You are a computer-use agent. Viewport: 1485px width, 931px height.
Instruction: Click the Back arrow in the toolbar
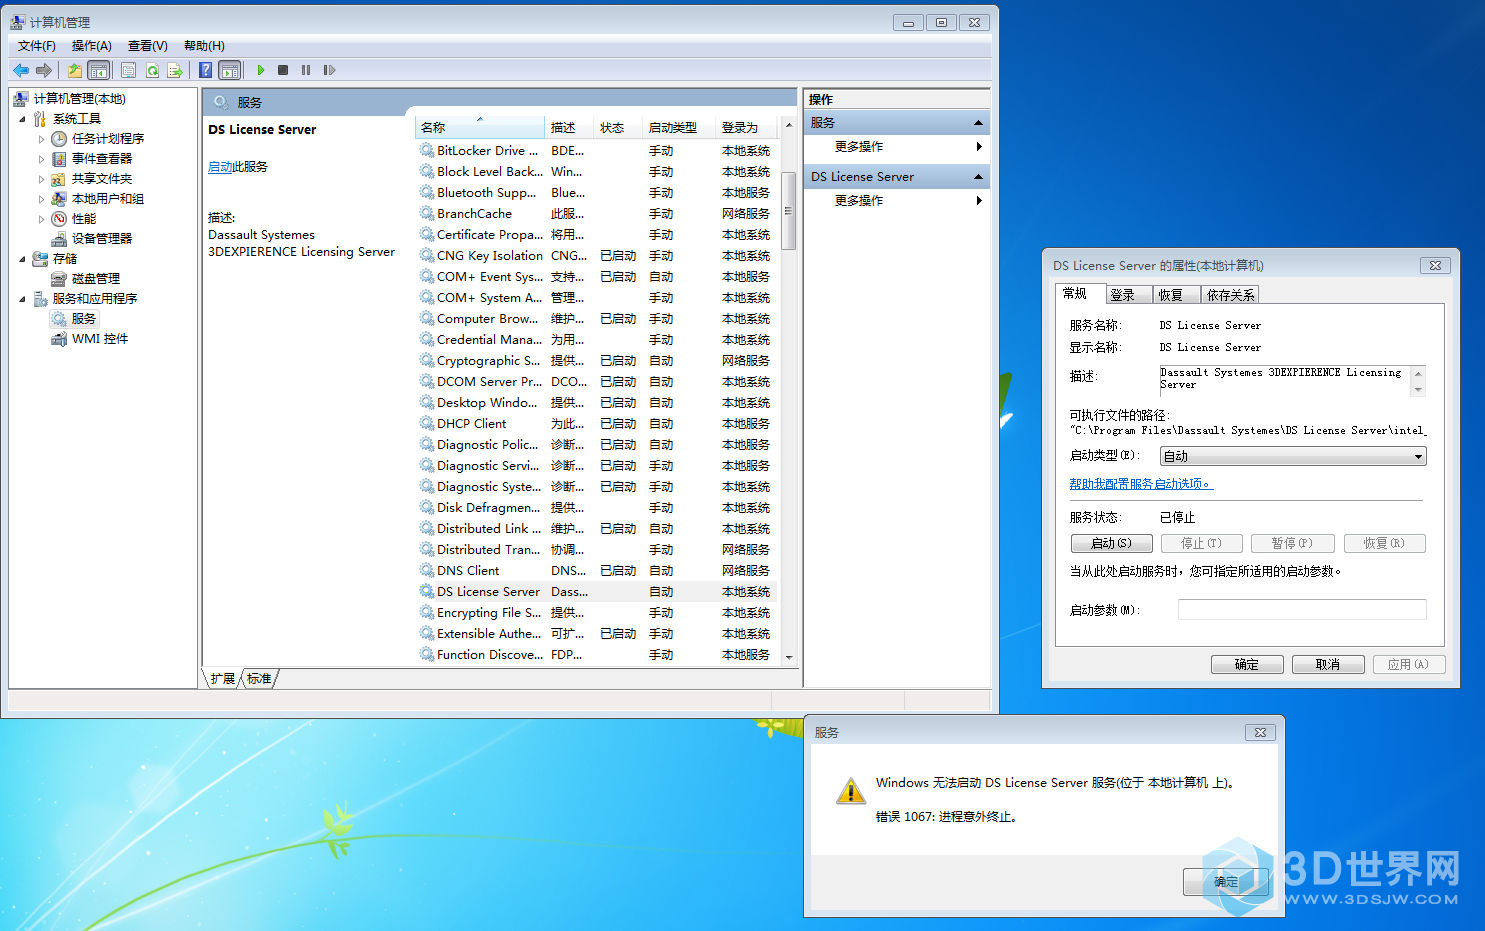pyautogui.click(x=21, y=70)
